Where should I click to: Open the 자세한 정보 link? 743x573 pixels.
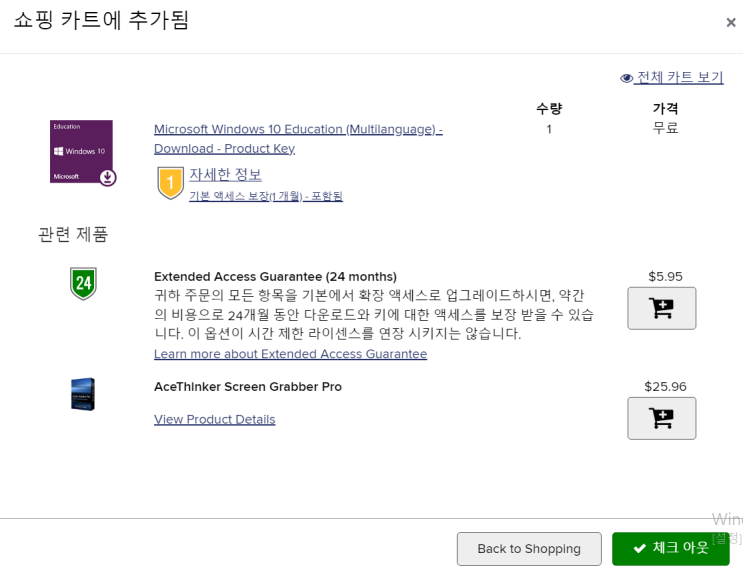pyautogui.click(x=226, y=174)
